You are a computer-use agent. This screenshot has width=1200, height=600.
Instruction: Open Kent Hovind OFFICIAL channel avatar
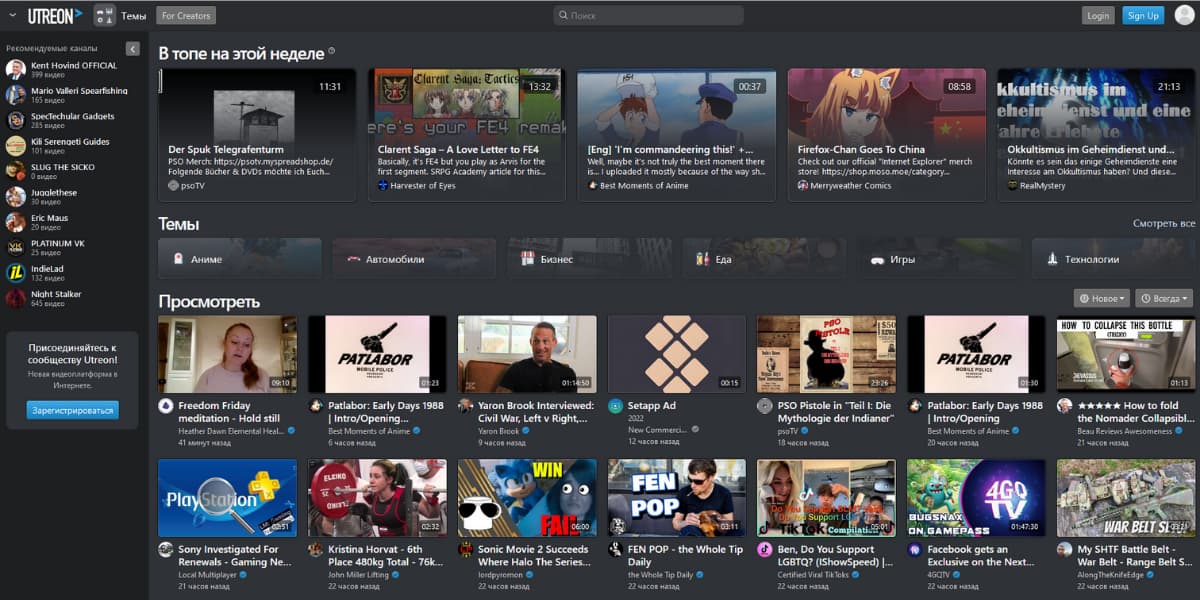pos(15,70)
